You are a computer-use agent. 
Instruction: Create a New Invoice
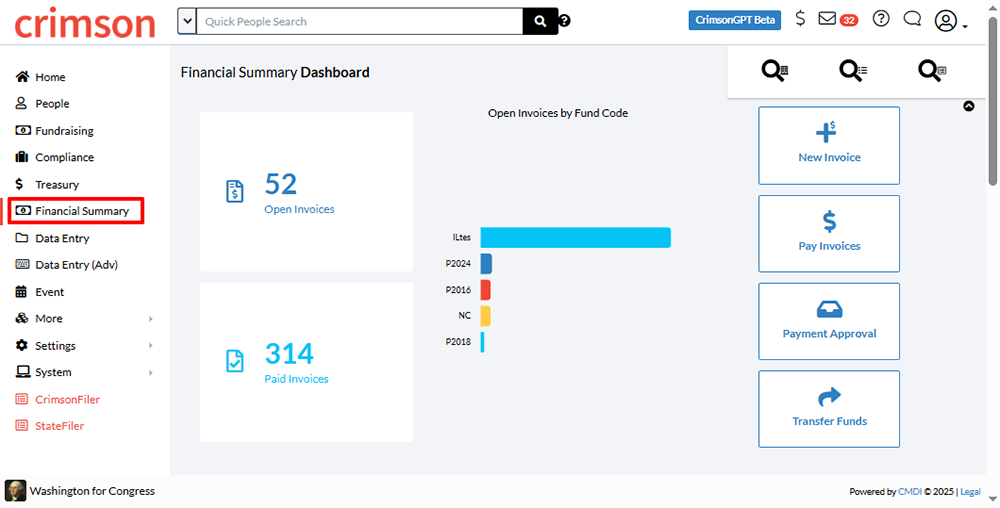pos(829,145)
